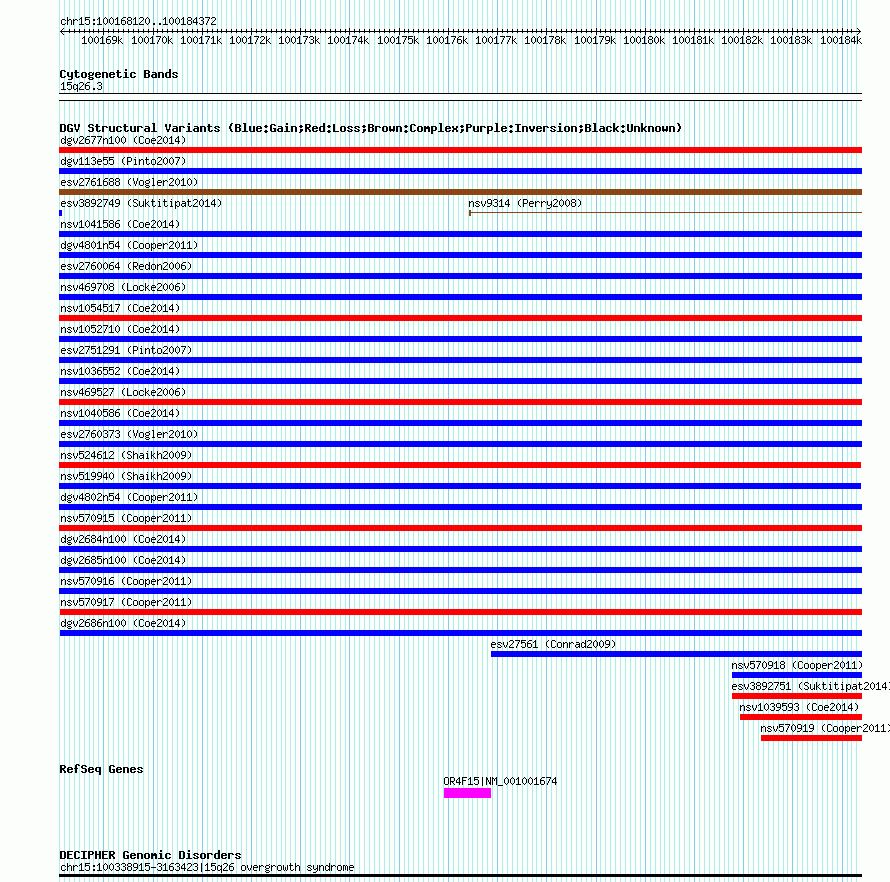
Task: Click the nsv1036552 (Coe2014) label
Action: click(x=120, y=371)
